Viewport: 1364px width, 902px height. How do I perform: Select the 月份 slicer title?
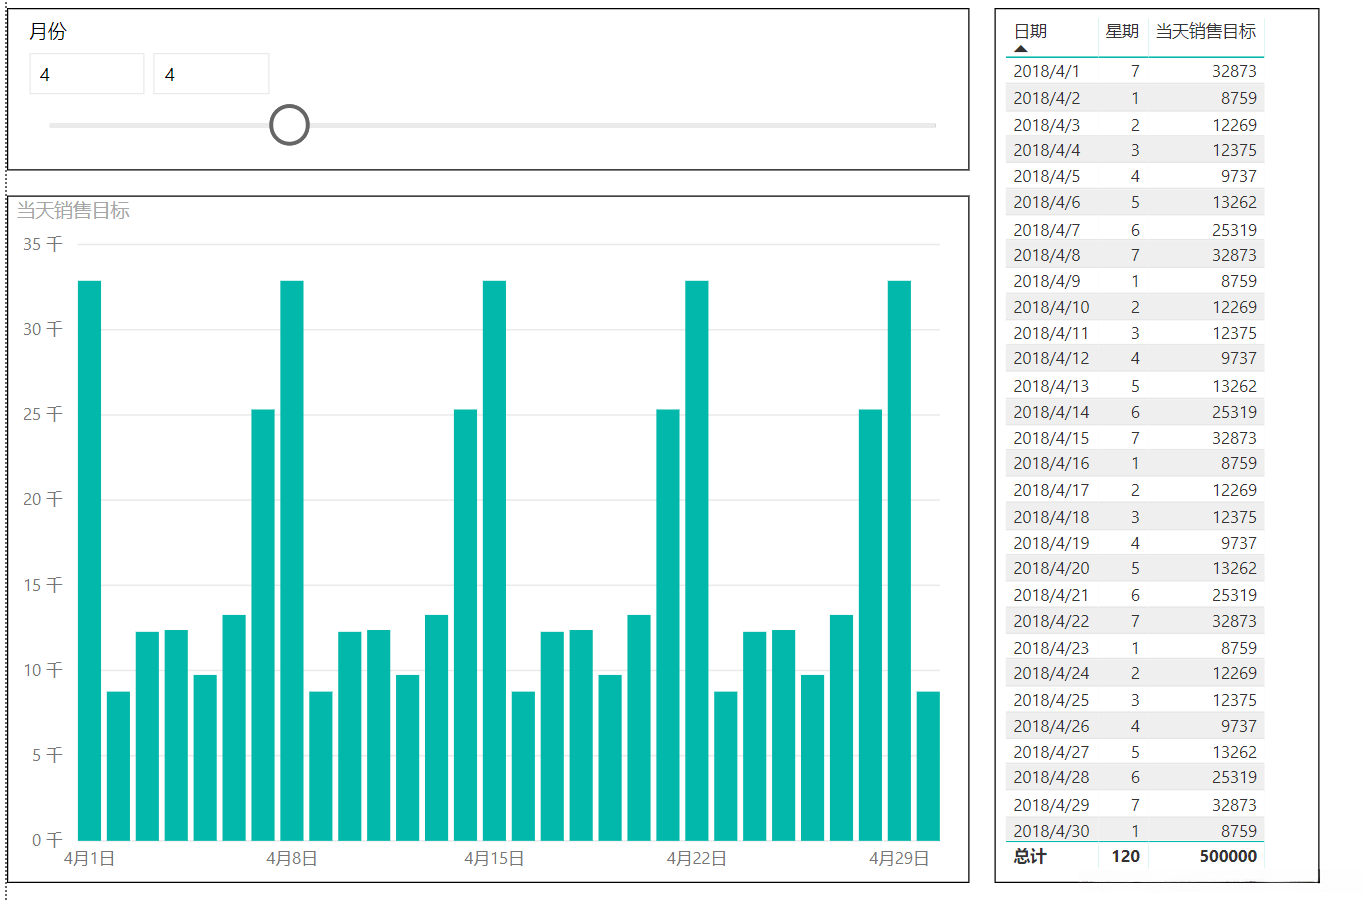tap(48, 32)
